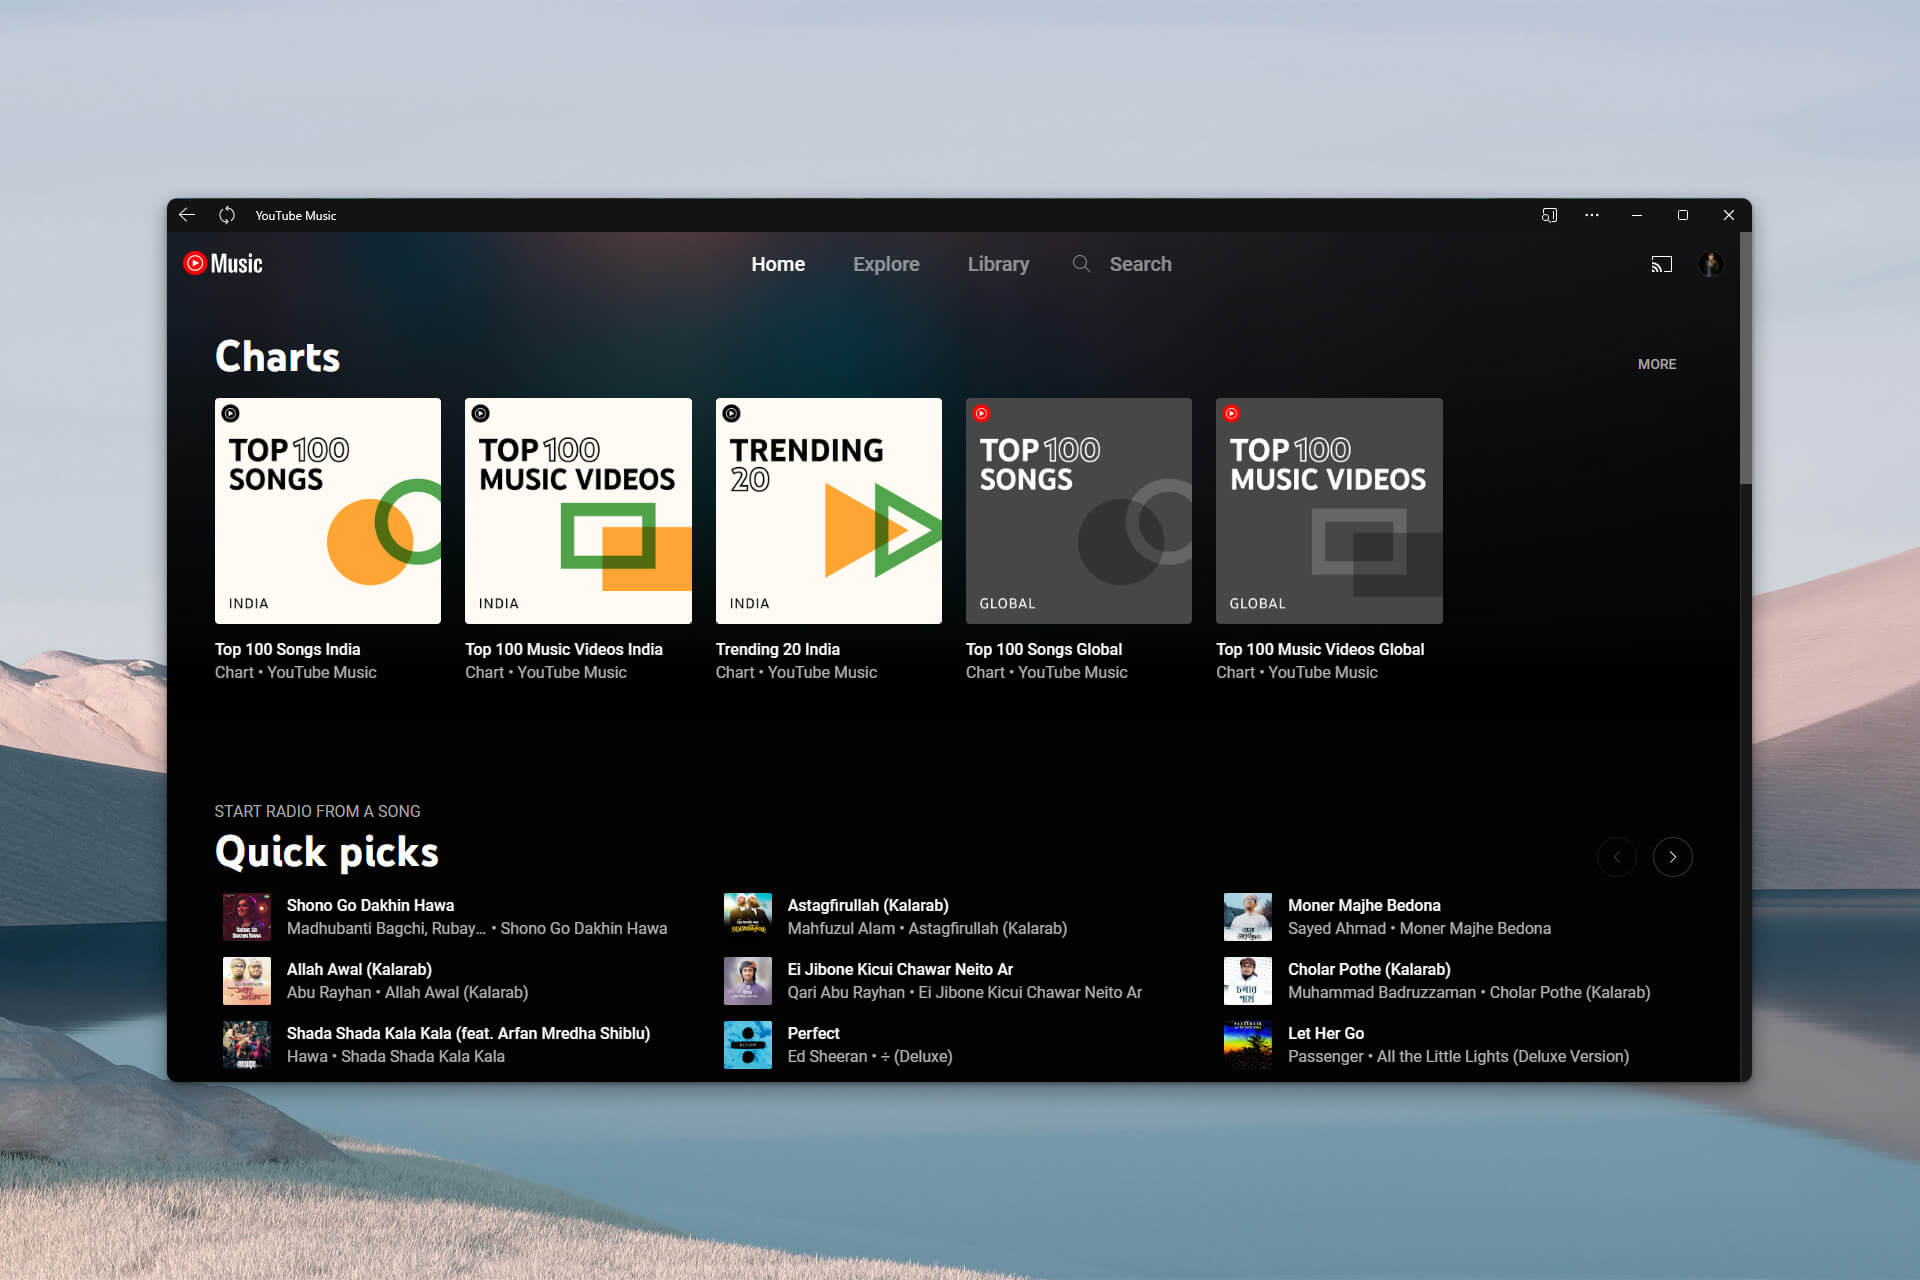The height and width of the screenshot is (1280, 1920).
Task: Play Let Her Go album art
Action: [1248, 1045]
